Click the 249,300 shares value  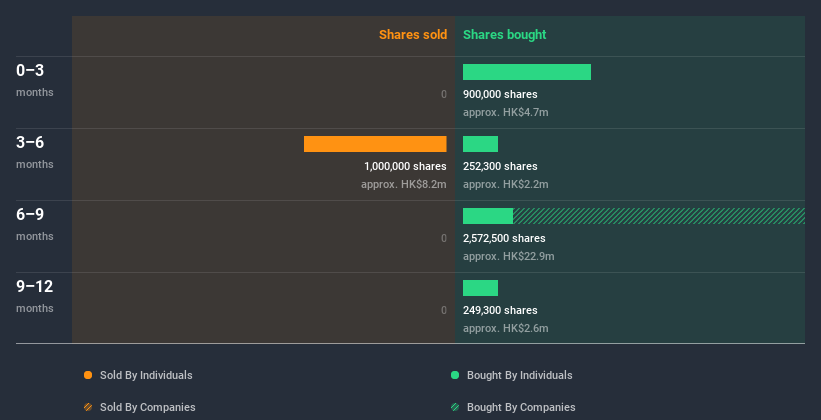(500, 311)
